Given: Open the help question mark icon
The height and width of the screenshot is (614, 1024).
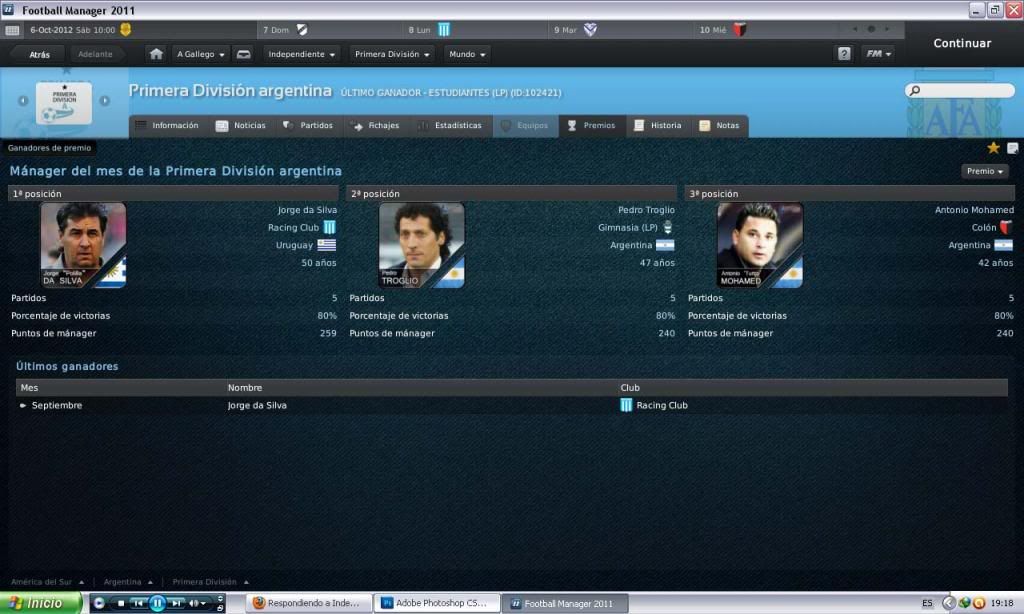Looking at the screenshot, I should [x=844, y=54].
